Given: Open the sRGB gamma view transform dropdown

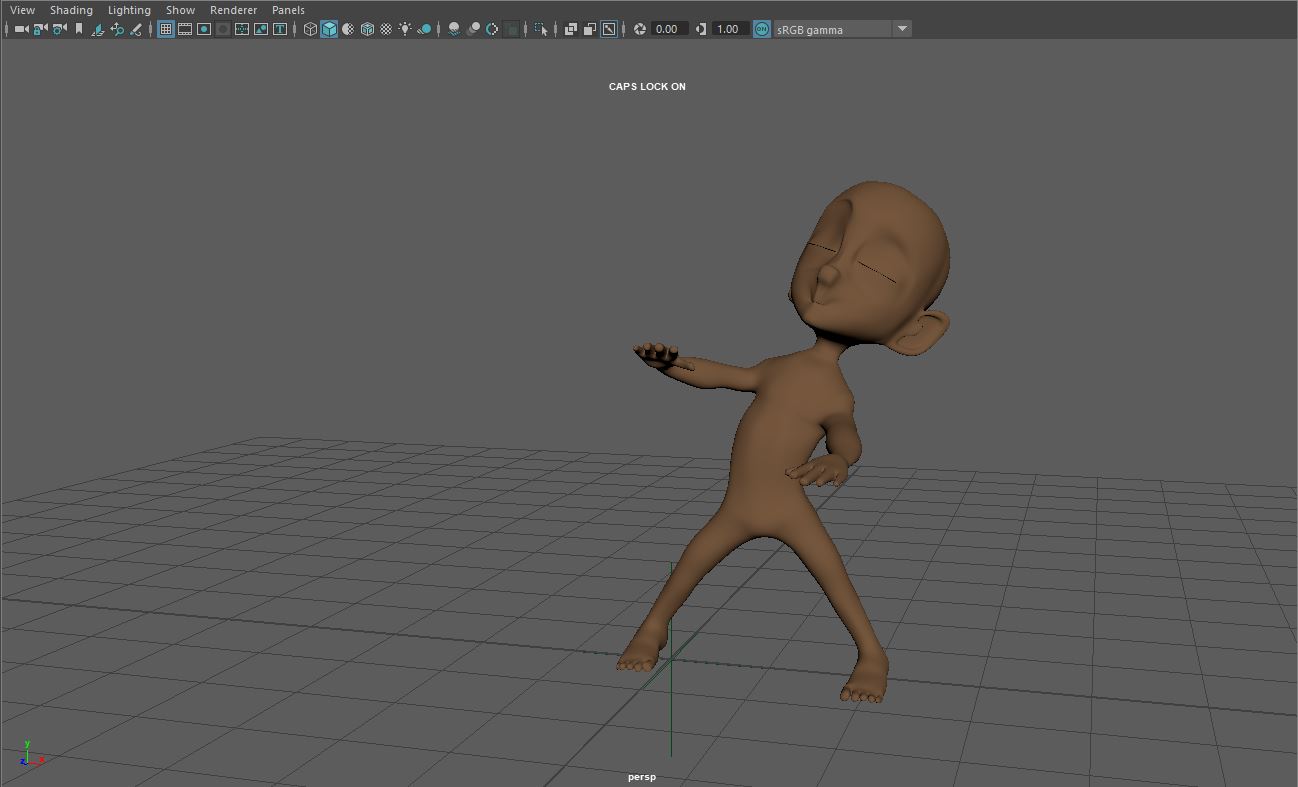Looking at the screenshot, I should [x=842, y=29].
